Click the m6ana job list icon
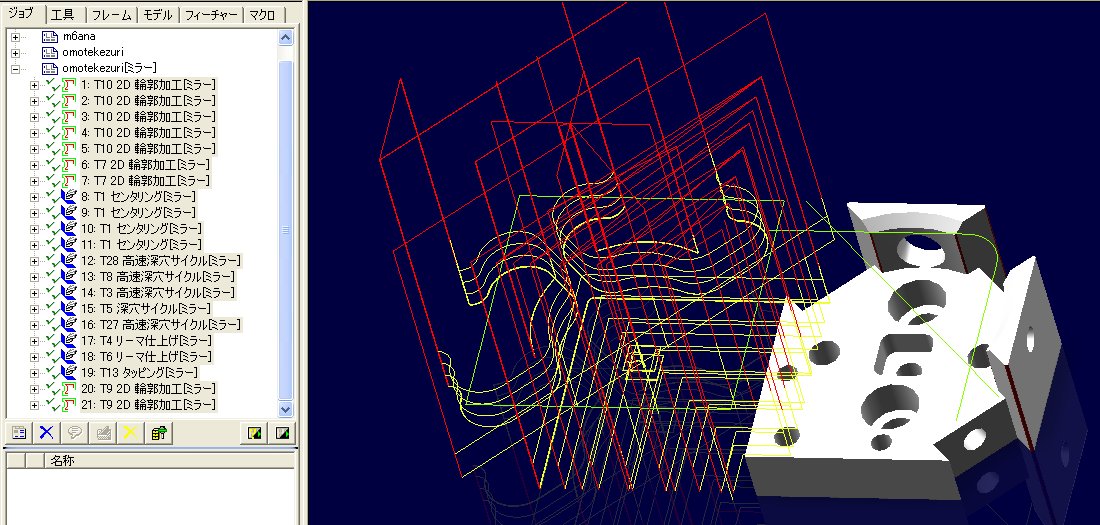This screenshot has width=1100, height=525. click(49, 36)
